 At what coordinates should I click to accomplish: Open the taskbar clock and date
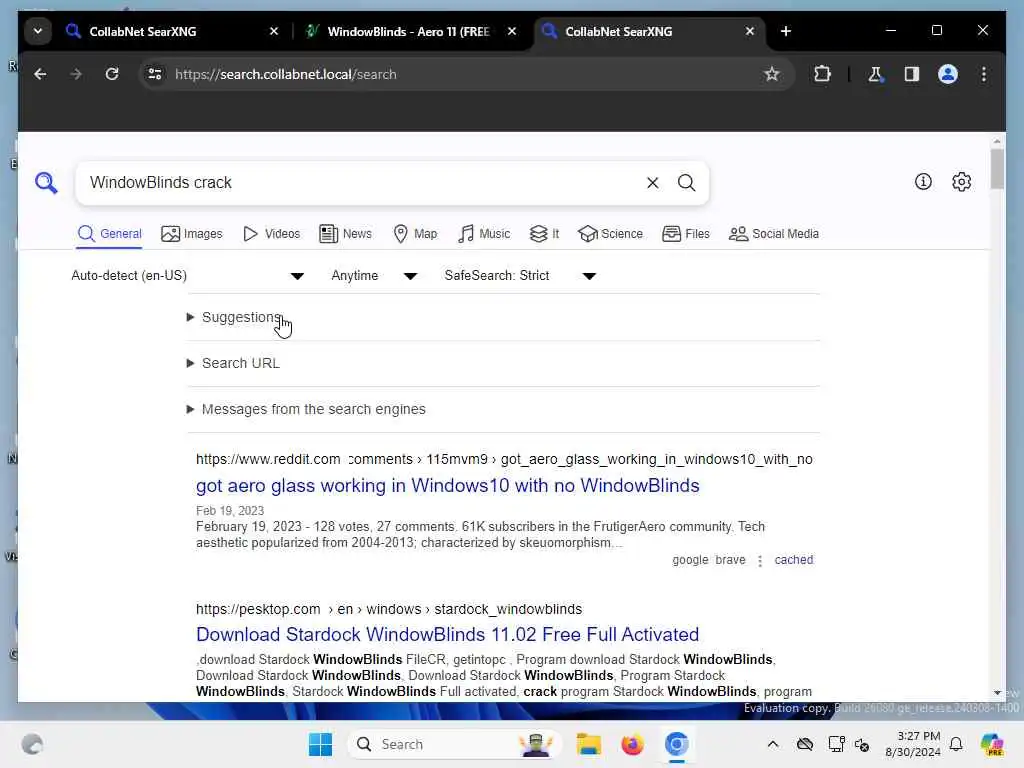tap(912, 744)
